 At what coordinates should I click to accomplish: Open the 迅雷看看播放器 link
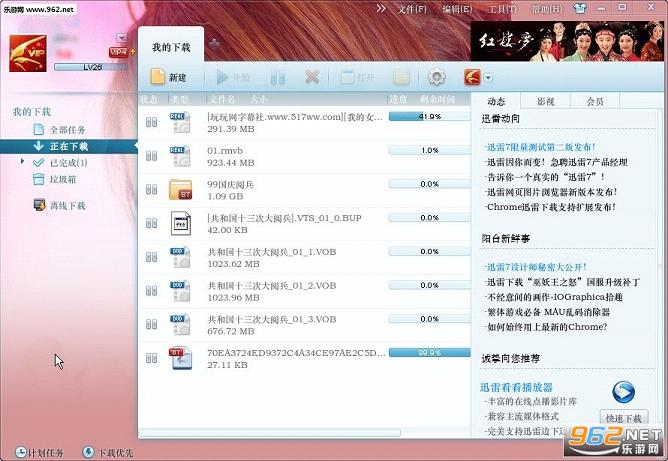(x=516, y=387)
